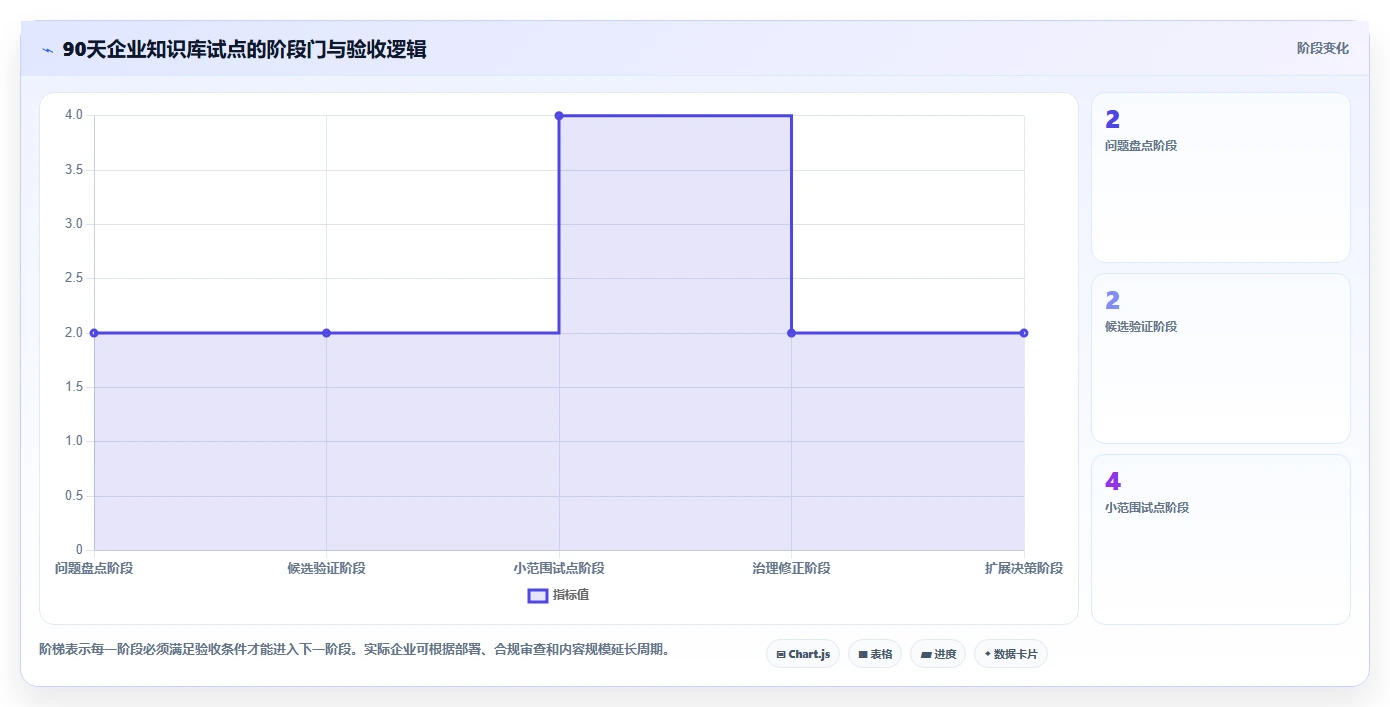Click the 指标值 legend label
This screenshot has width=1390, height=707.
click(x=571, y=595)
